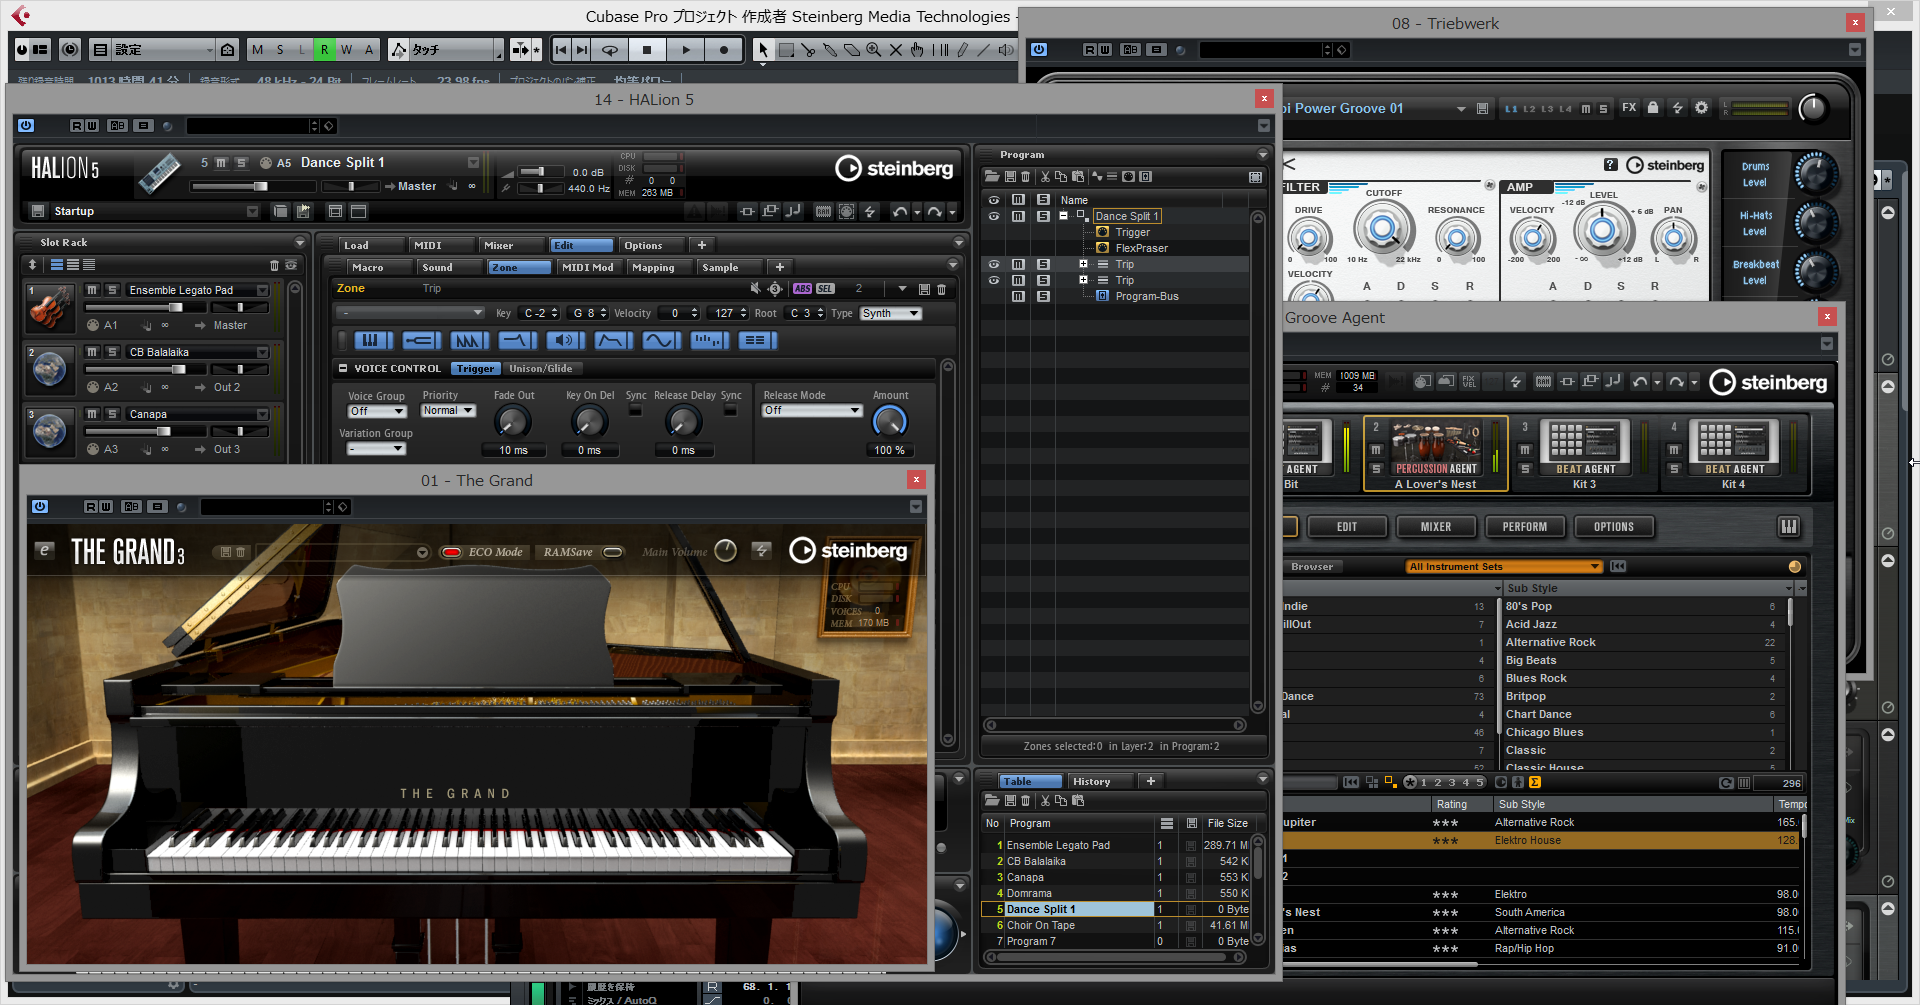Adjust Fade Out knob in Voice Control

click(513, 422)
